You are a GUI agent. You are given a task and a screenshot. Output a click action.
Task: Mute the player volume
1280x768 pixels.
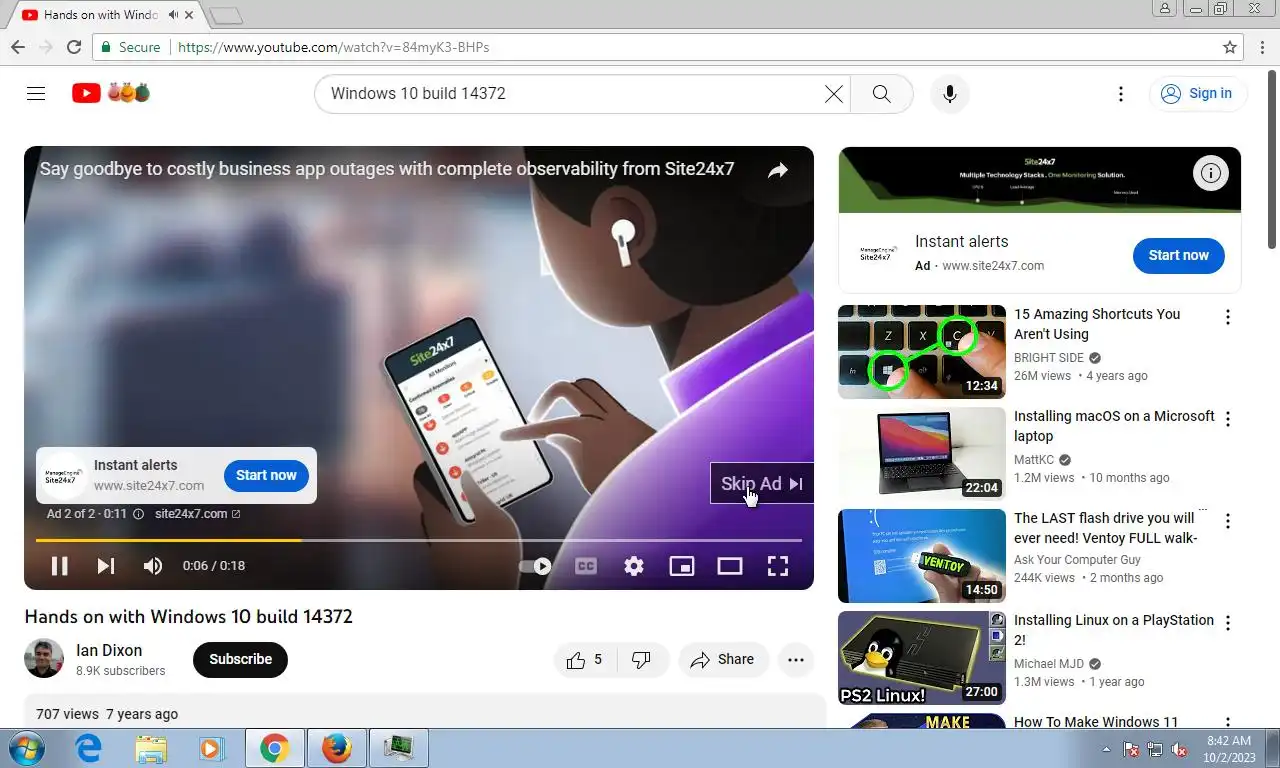point(153,566)
